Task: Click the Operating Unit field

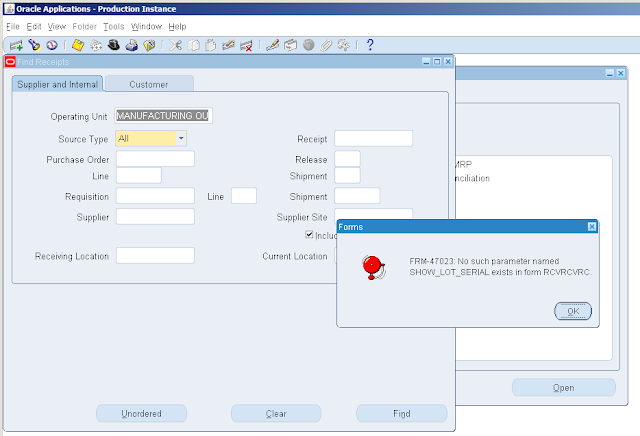Action: point(163,116)
